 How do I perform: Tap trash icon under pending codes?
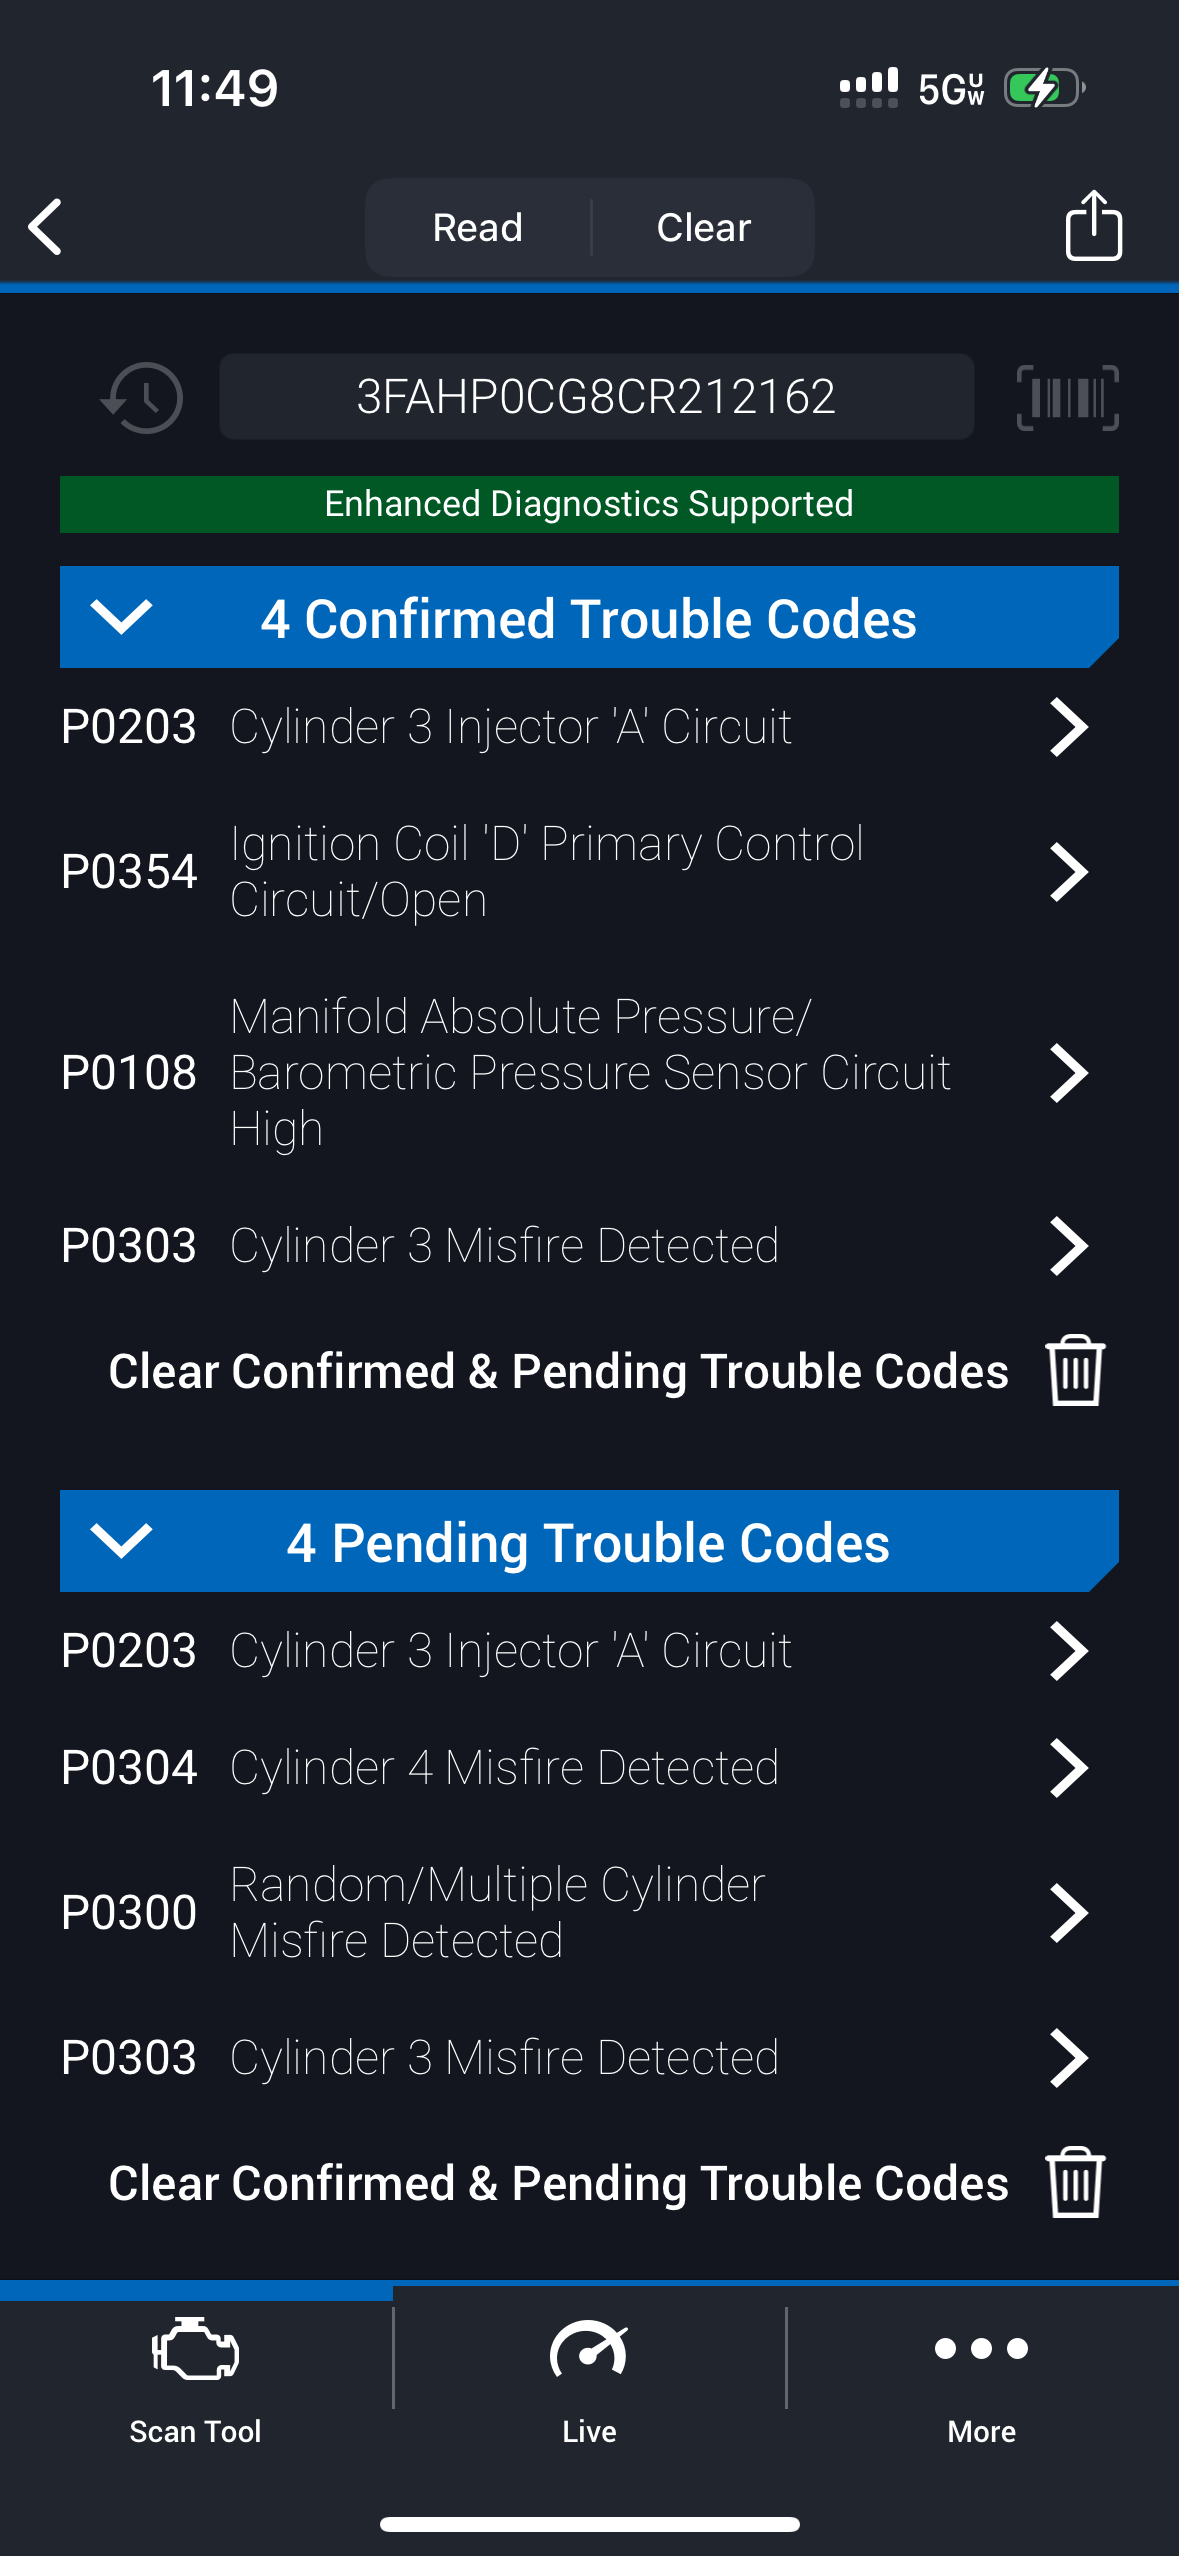pyautogui.click(x=1075, y=2182)
